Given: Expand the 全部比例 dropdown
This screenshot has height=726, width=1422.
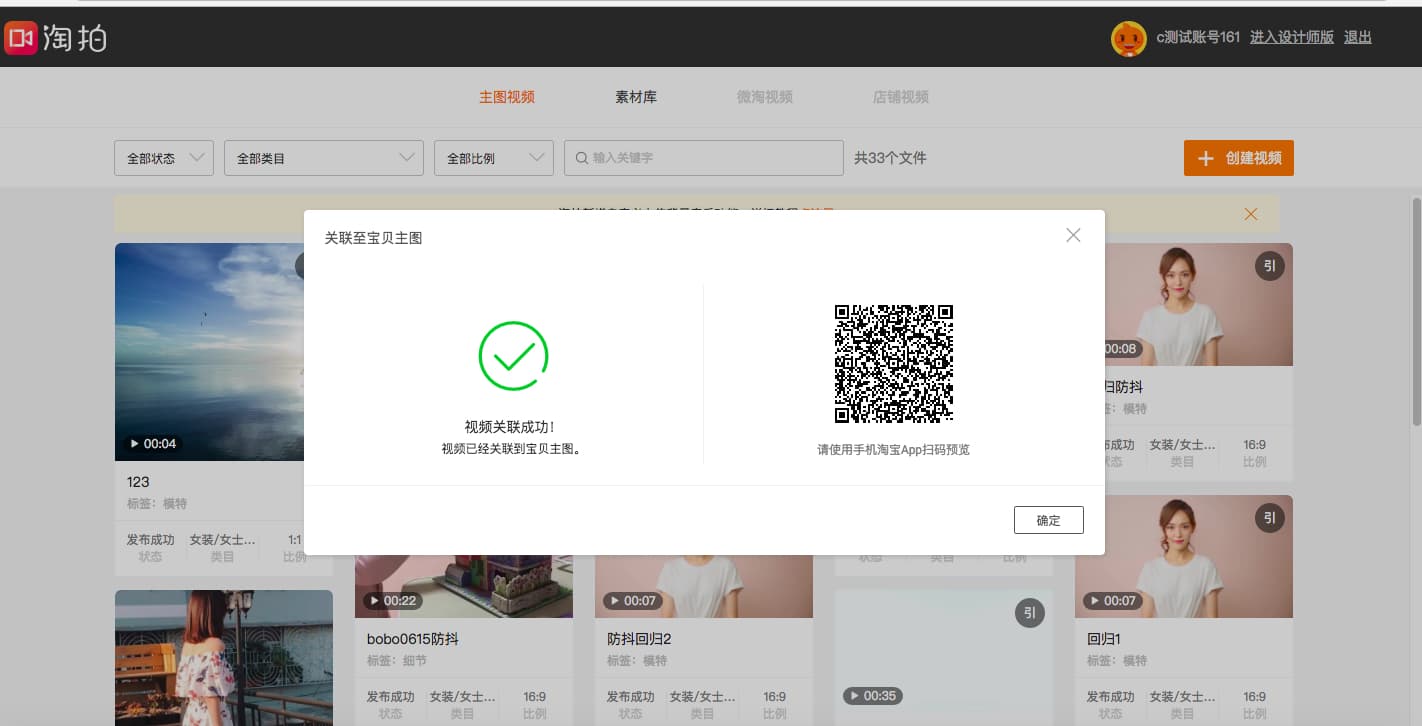Looking at the screenshot, I should [494, 158].
